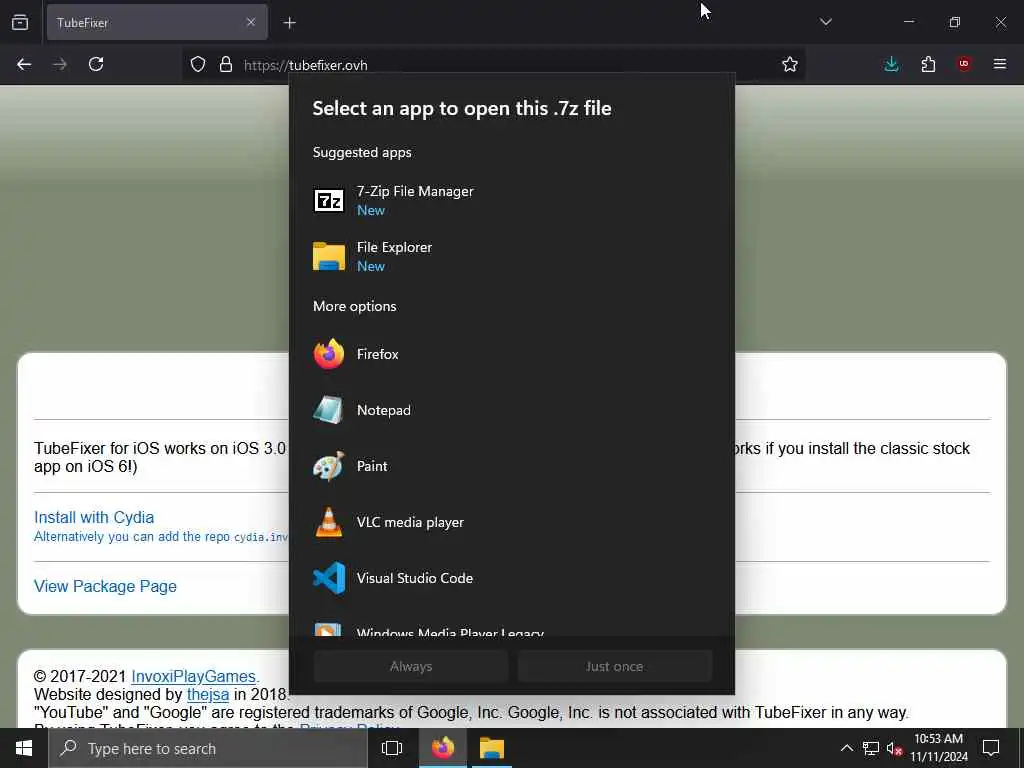Image resolution: width=1024 pixels, height=768 pixels.
Task: Click the muted volume tray icon
Action: [x=894, y=748]
